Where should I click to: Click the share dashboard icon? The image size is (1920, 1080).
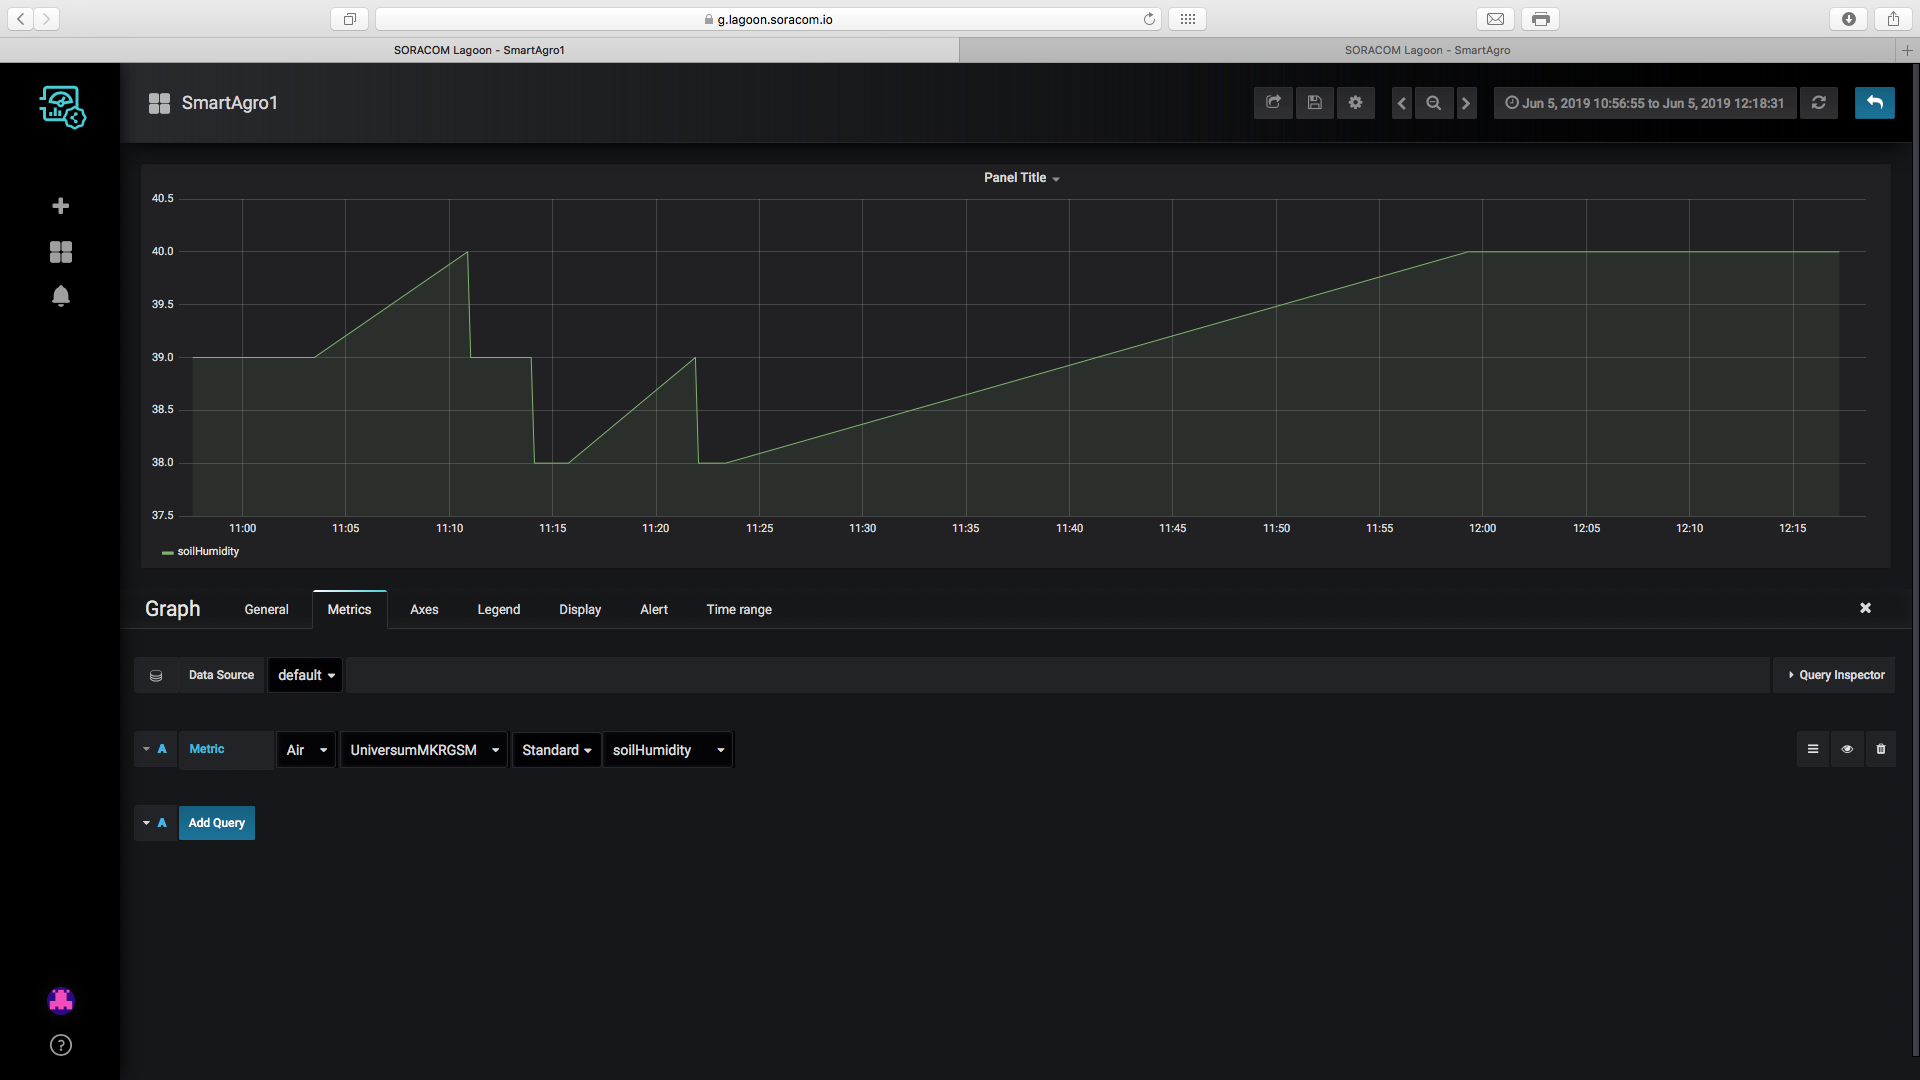pos(1273,103)
